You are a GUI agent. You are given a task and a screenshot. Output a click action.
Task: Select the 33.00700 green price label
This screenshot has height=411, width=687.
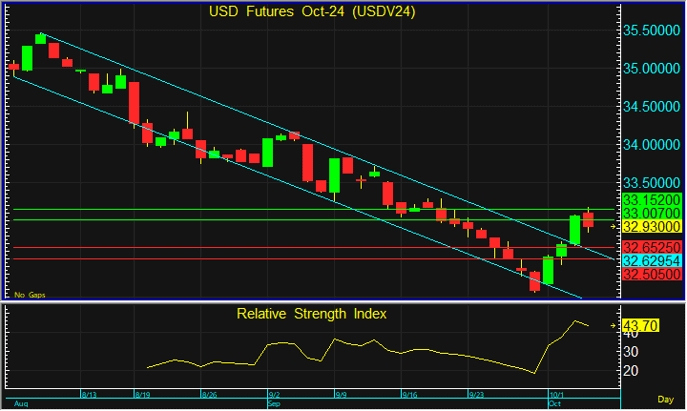pyautogui.click(x=650, y=213)
